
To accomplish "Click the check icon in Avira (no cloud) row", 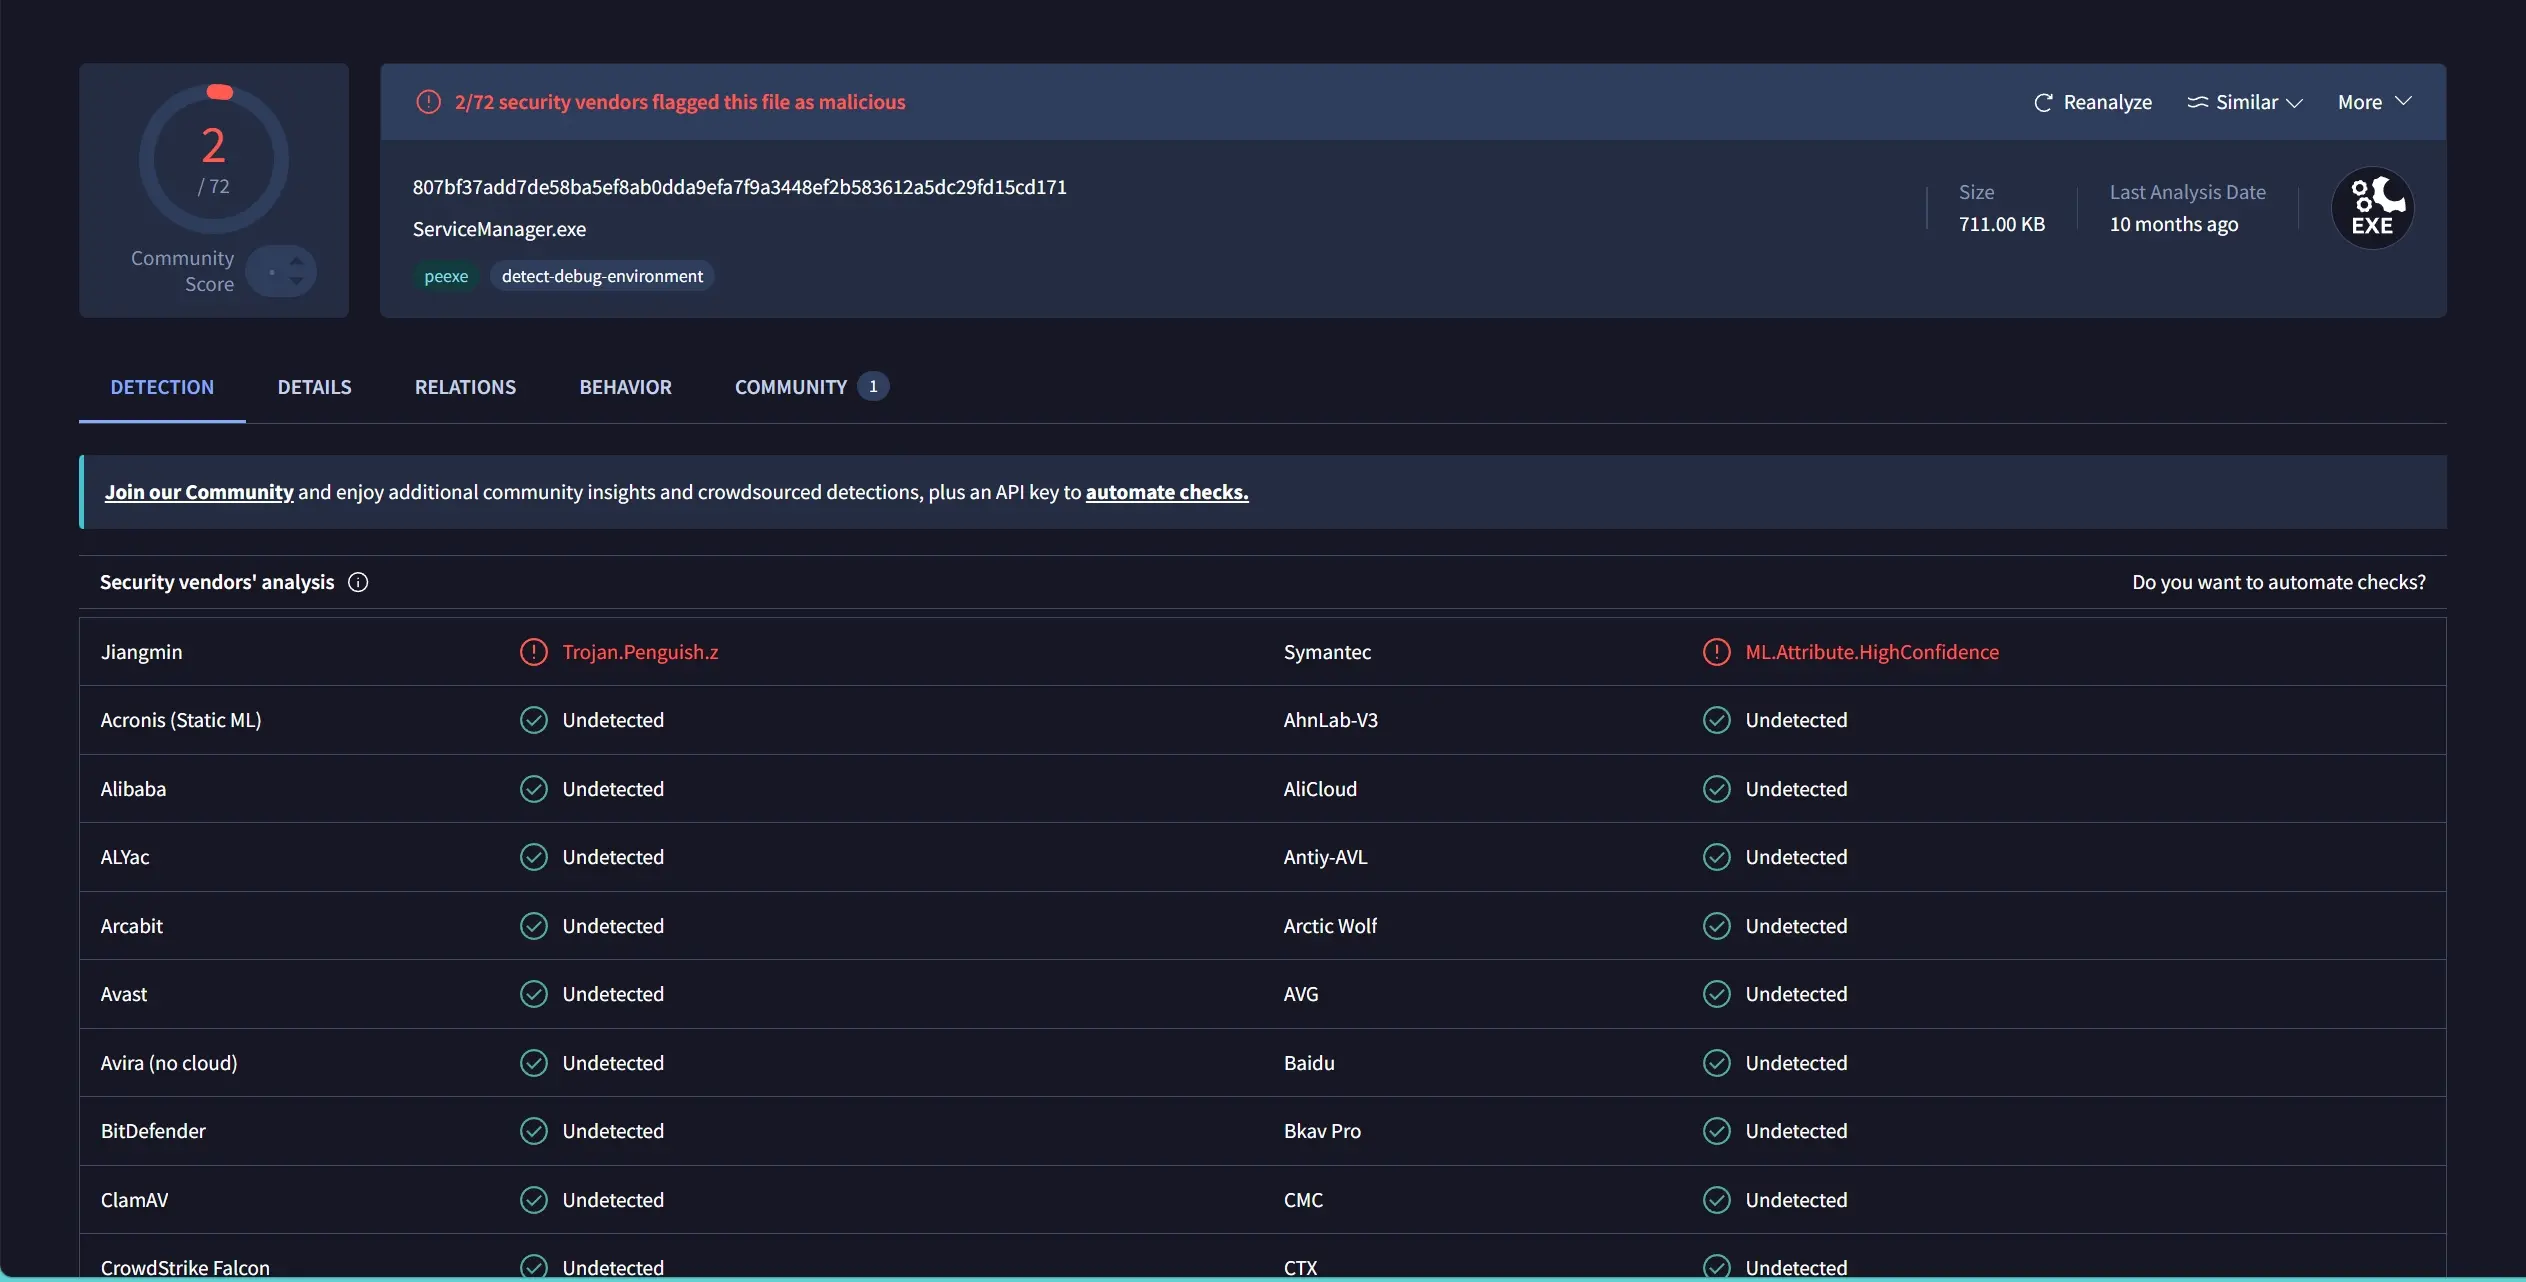I will point(534,1063).
